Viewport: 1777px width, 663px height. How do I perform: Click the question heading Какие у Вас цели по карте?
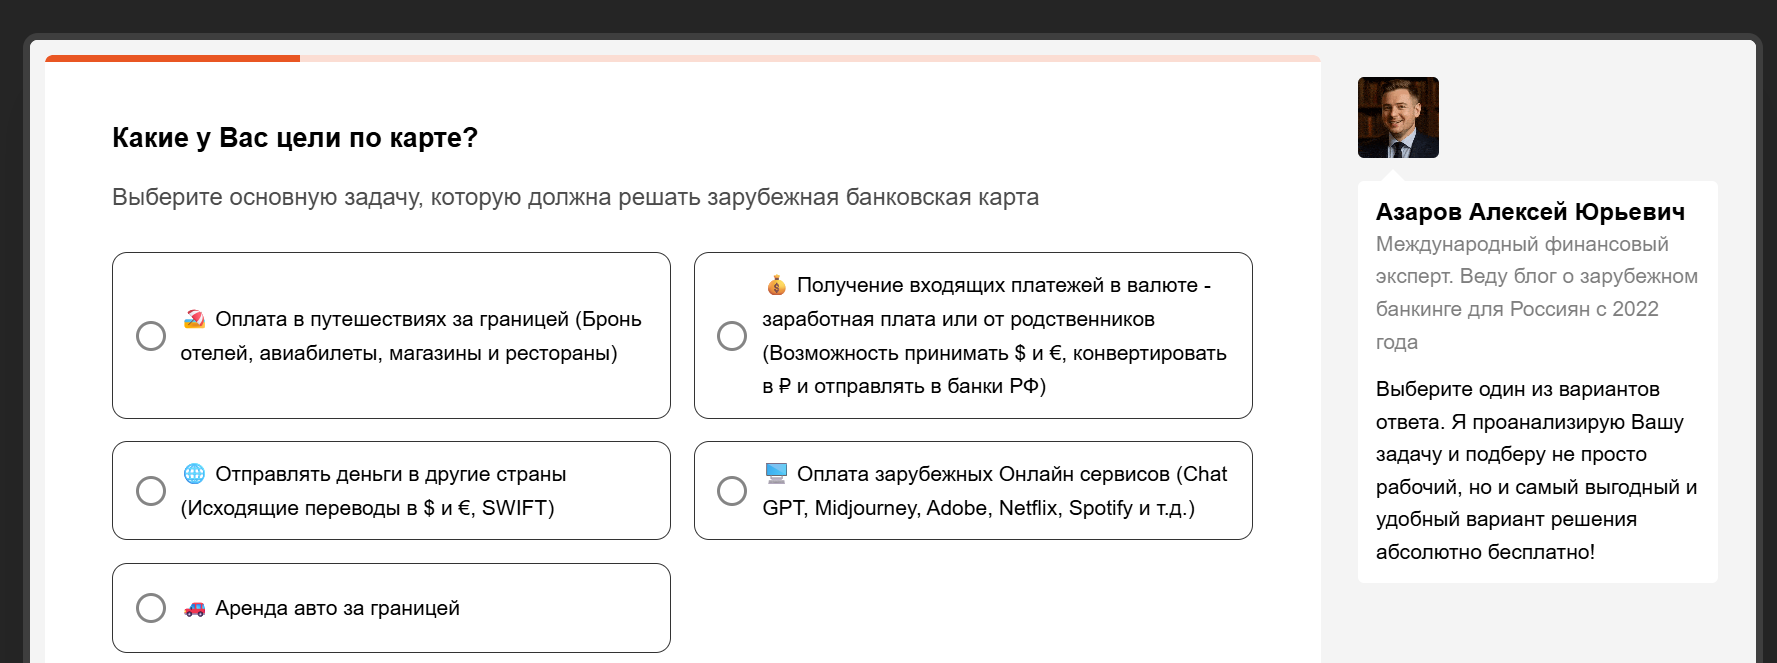coord(294,137)
